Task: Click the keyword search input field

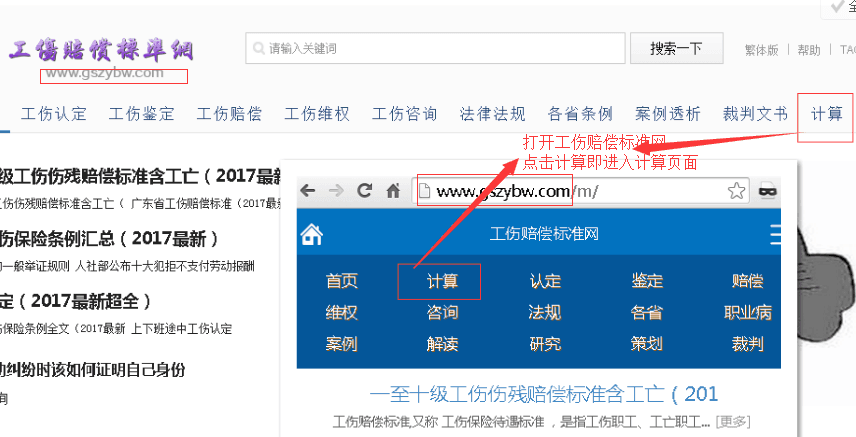Action: coord(435,48)
